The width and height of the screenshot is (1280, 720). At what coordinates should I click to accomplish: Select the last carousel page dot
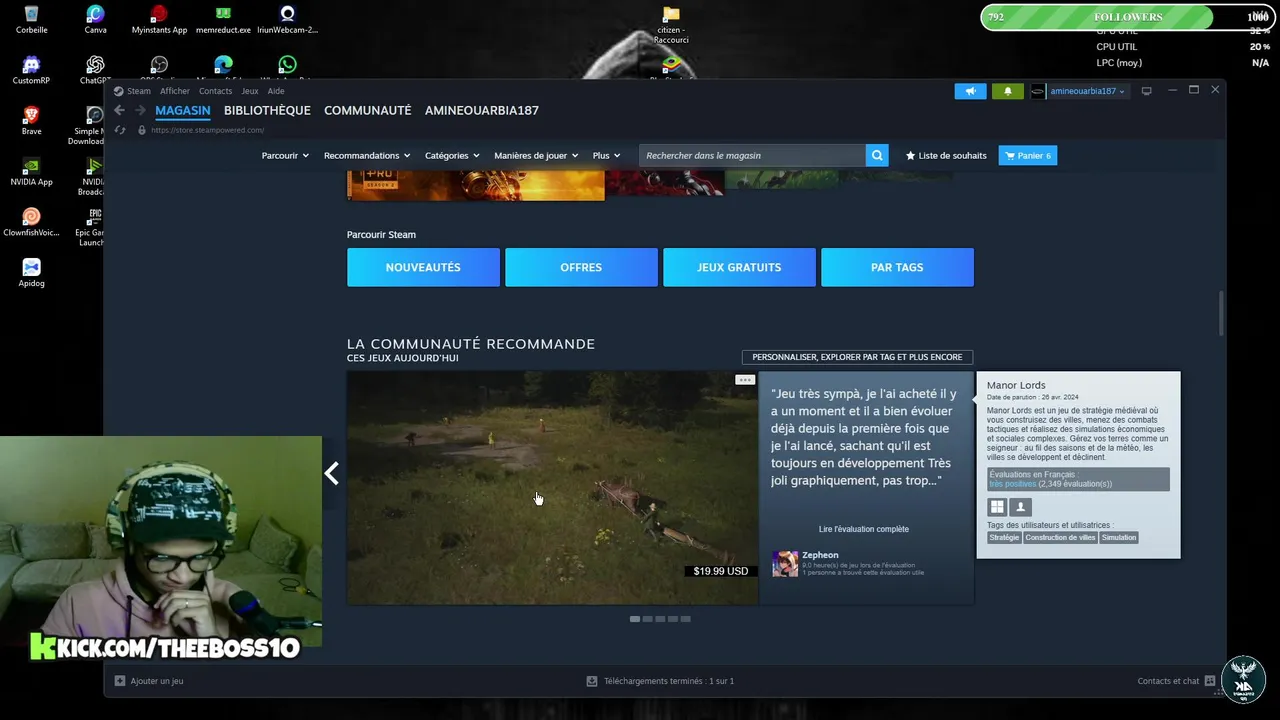point(685,619)
